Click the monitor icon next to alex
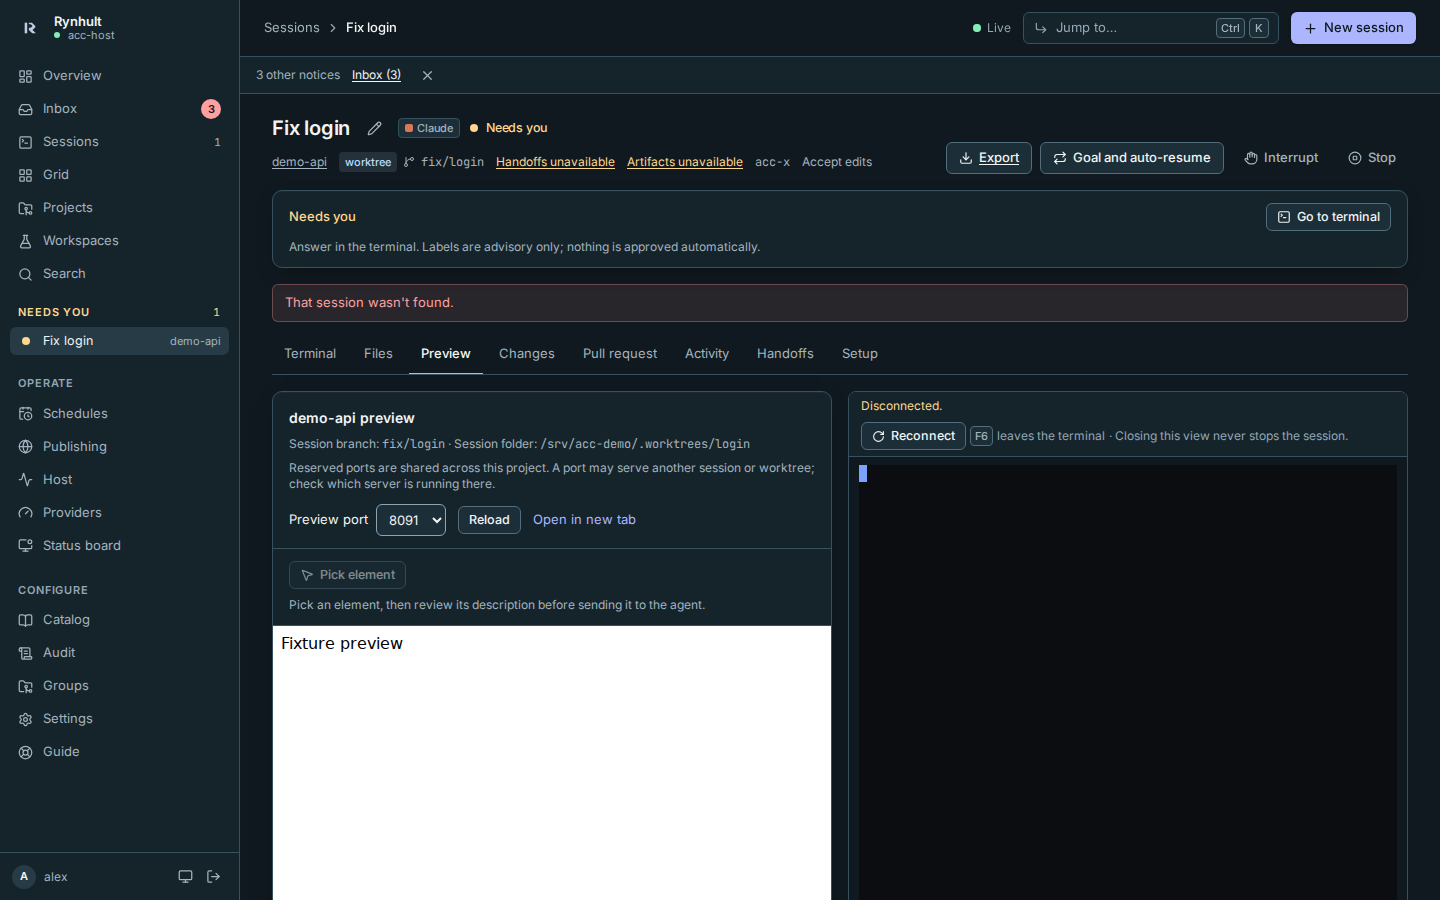The image size is (1440, 900). [185, 877]
